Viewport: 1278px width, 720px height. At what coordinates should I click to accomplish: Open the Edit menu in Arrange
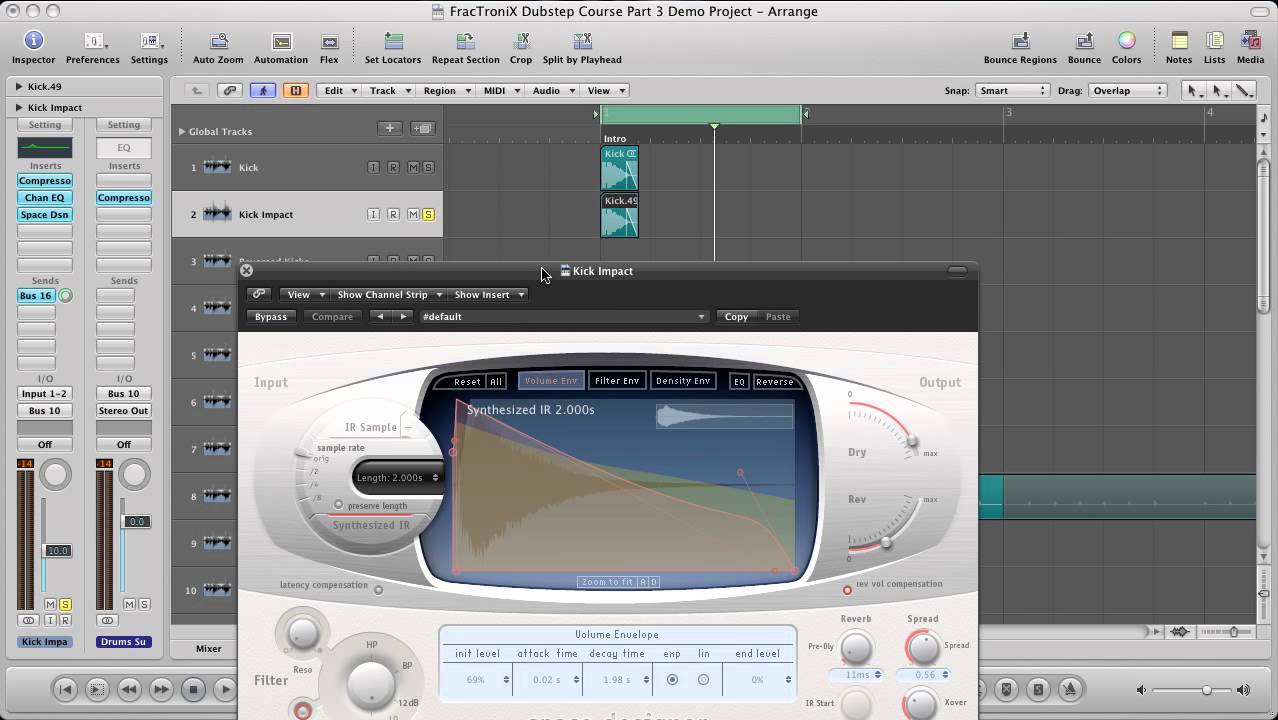(340, 90)
